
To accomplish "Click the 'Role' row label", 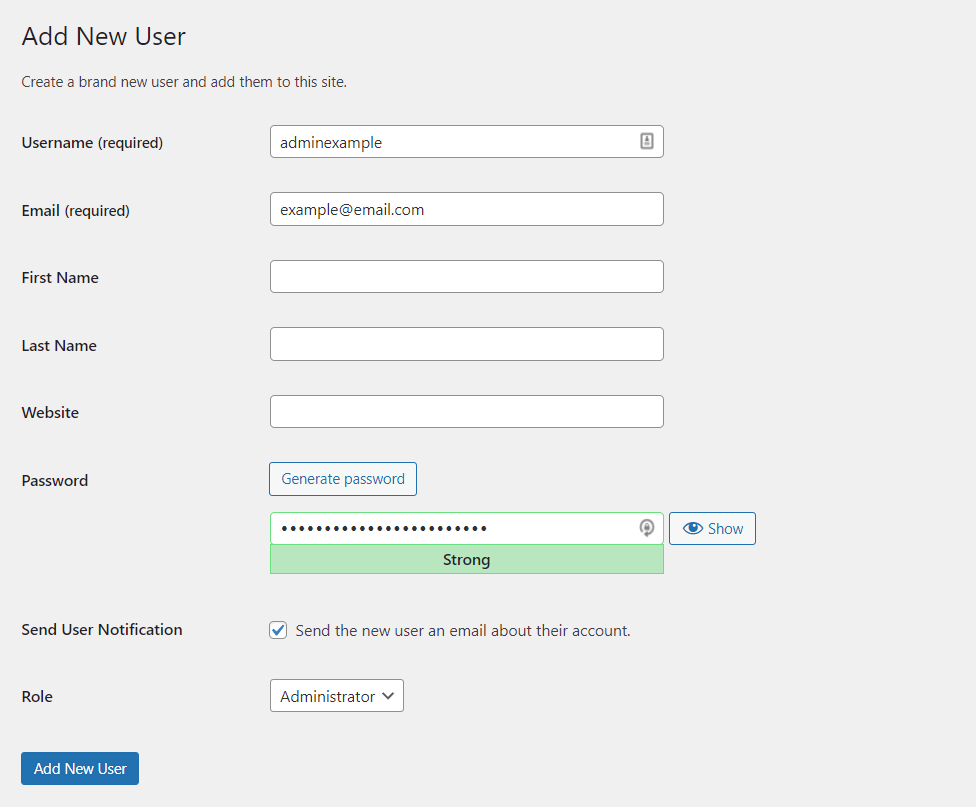I will click(x=36, y=696).
